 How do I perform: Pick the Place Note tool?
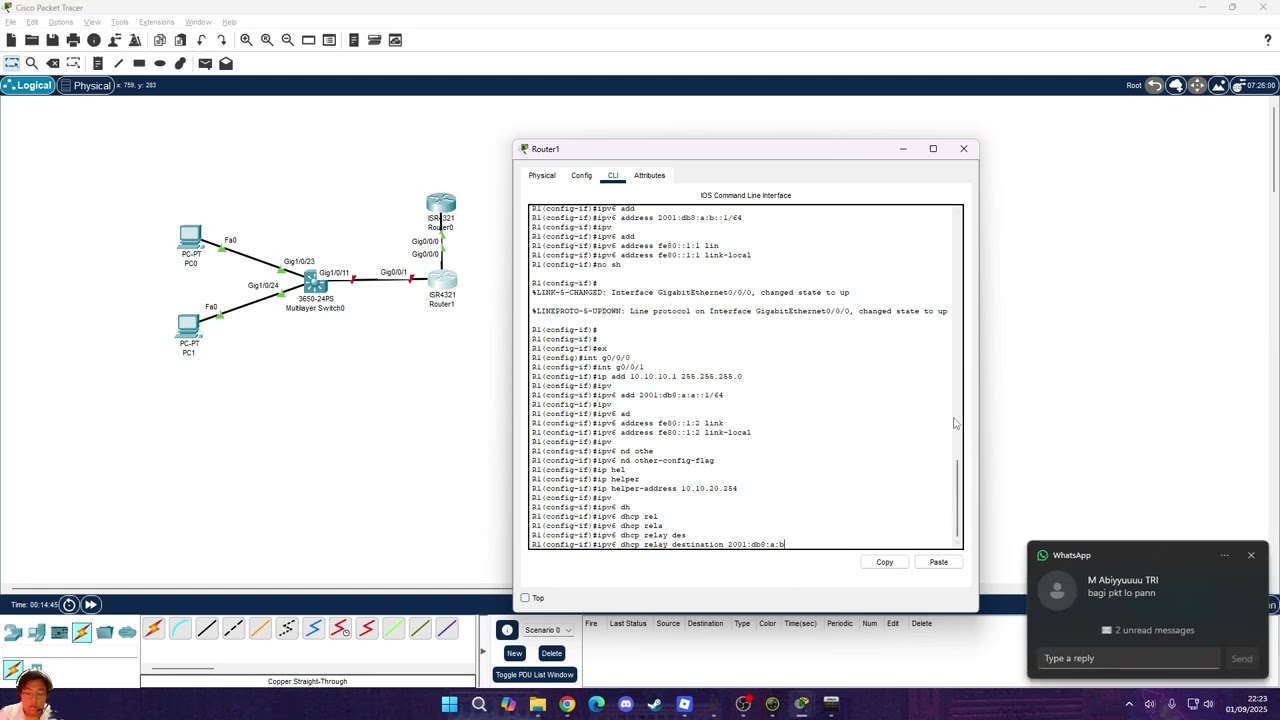coord(98,63)
